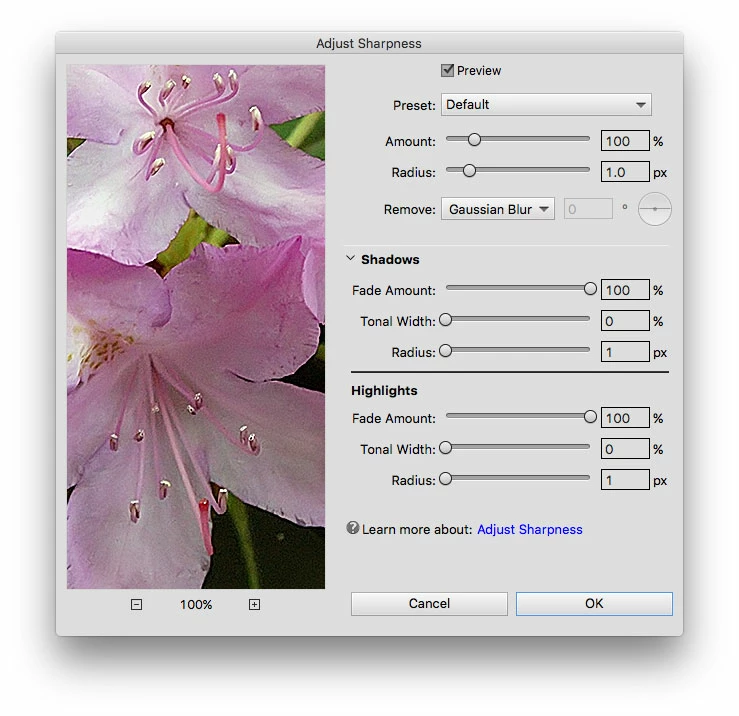Click the main Radius slider handle
Image resolution: width=739 pixels, height=716 pixels.
(x=469, y=171)
